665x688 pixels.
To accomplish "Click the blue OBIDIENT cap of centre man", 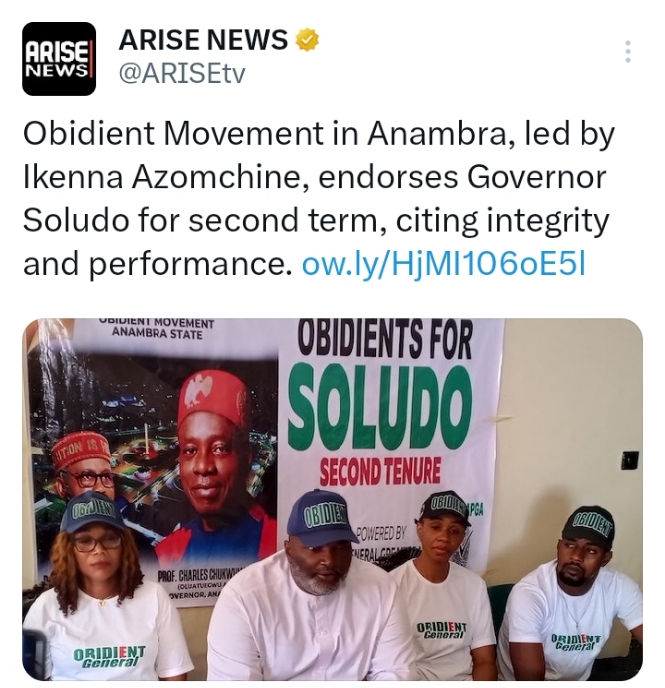I will [x=321, y=519].
